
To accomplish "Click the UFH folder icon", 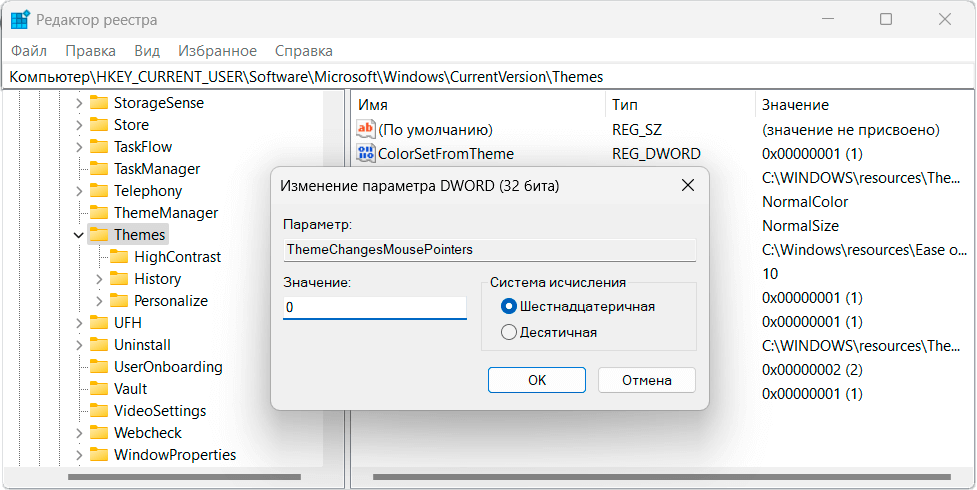I will click(98, 323).
